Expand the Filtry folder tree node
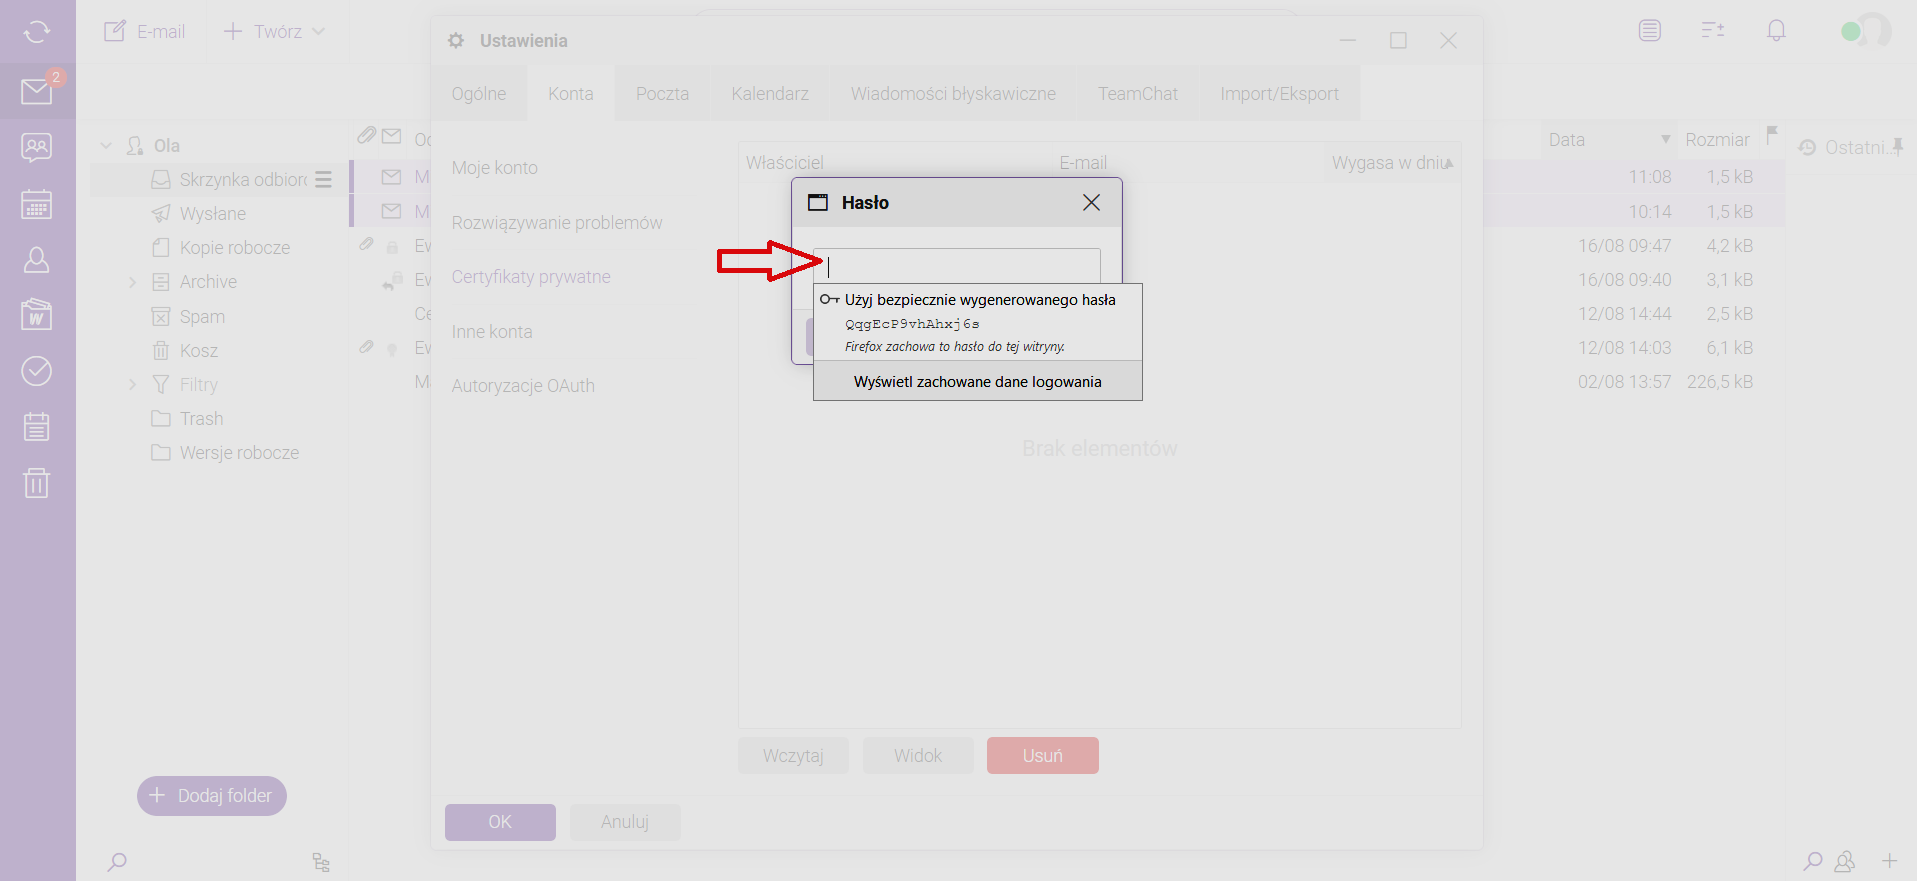This screenshot has width=1917, height=881. (132, 385)
